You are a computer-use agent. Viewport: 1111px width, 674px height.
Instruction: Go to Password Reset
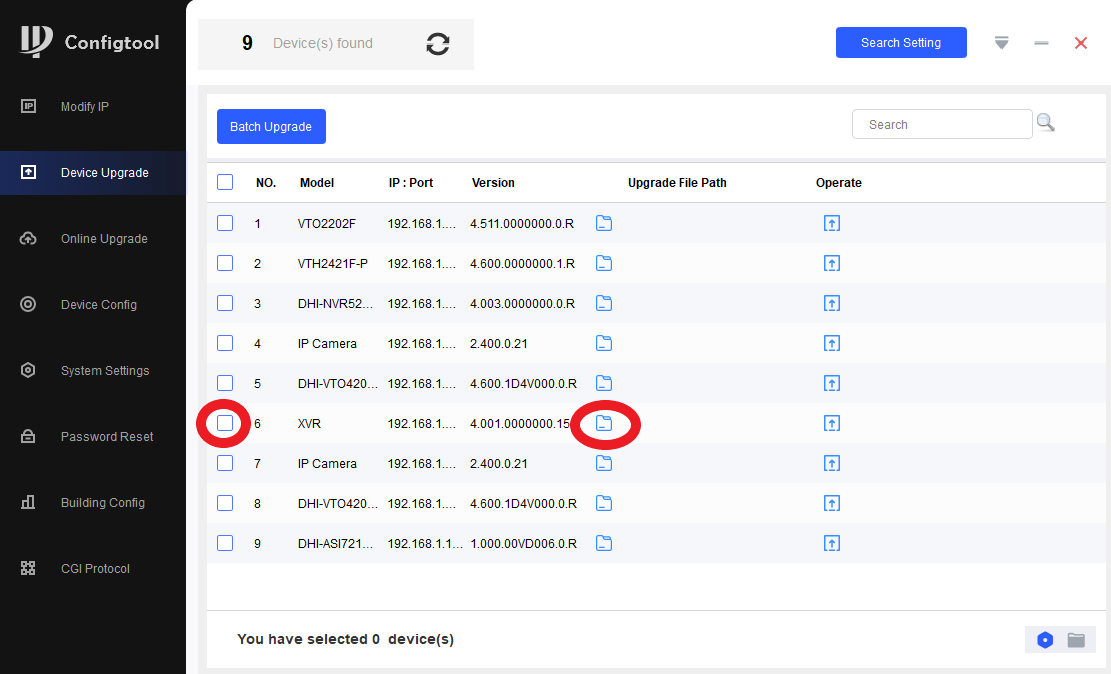[93, 436]
